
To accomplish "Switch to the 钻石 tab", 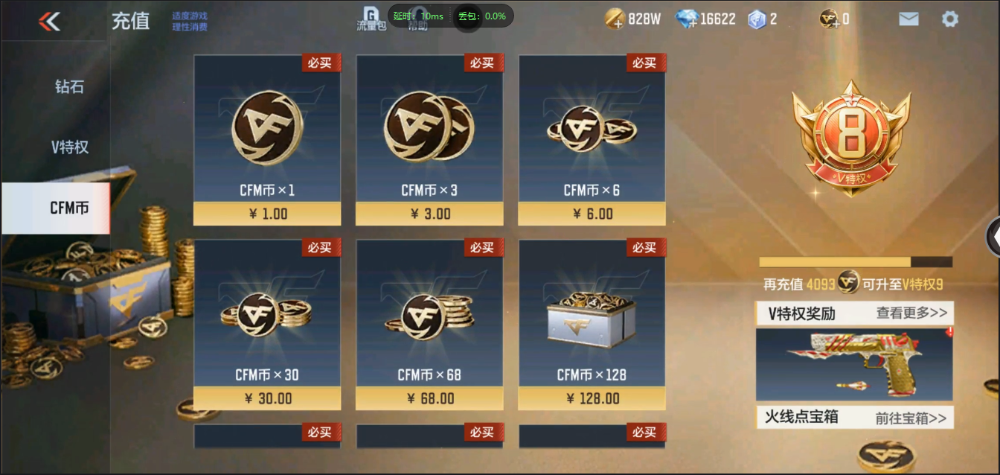I will click(69, 87).
